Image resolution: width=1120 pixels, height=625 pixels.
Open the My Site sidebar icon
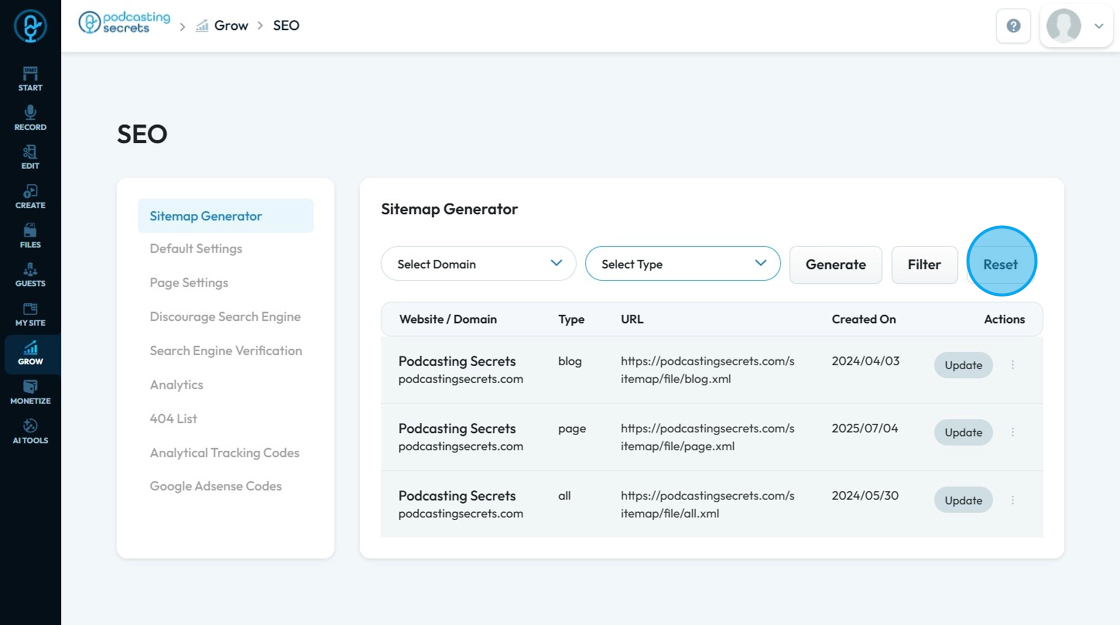(x=30, y=314)
